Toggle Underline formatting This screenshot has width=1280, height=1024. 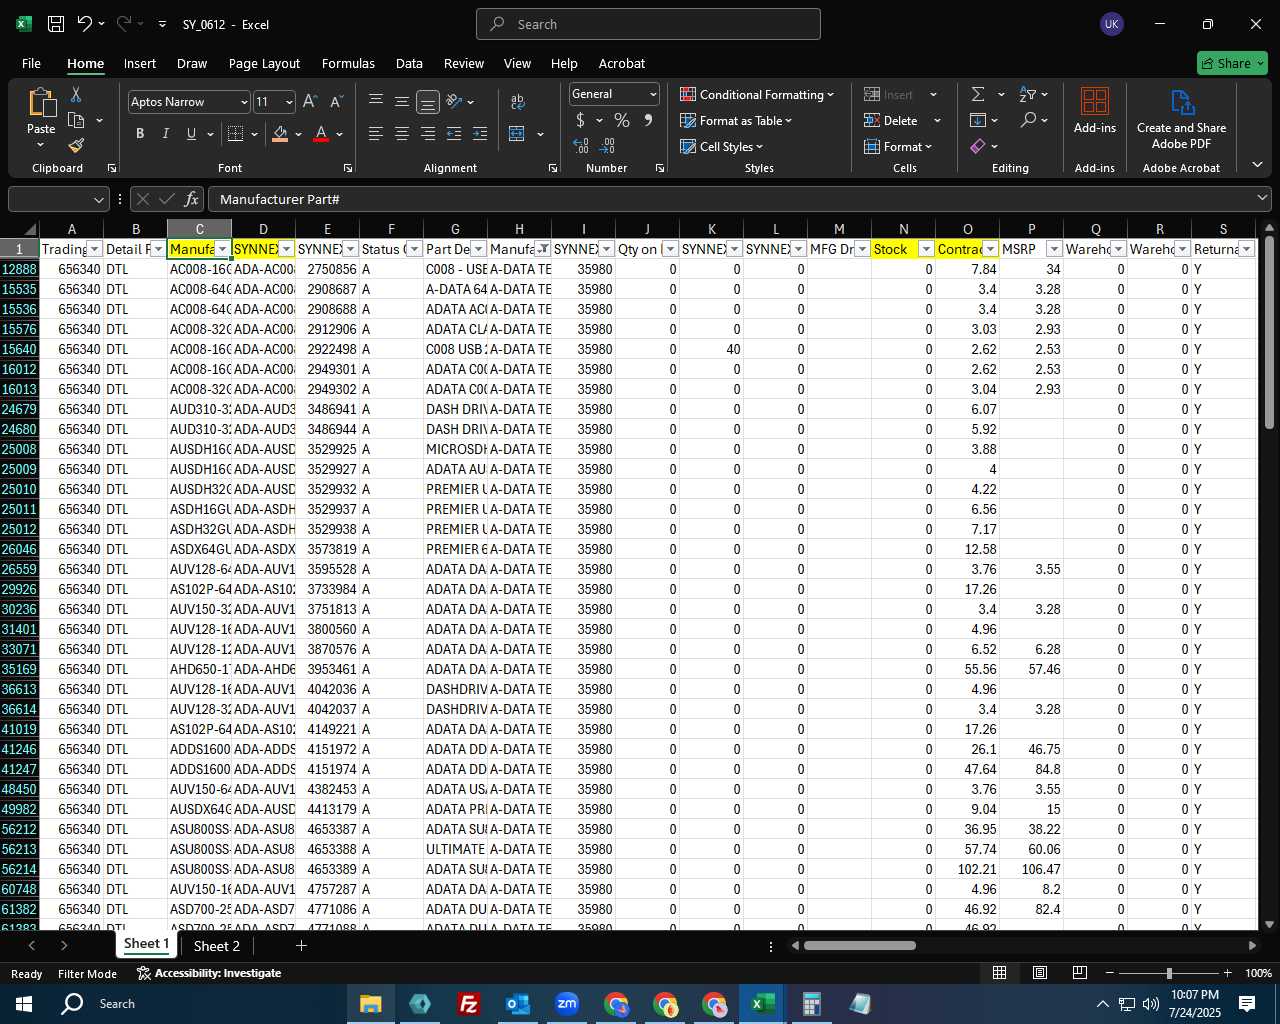click(191, 133)
